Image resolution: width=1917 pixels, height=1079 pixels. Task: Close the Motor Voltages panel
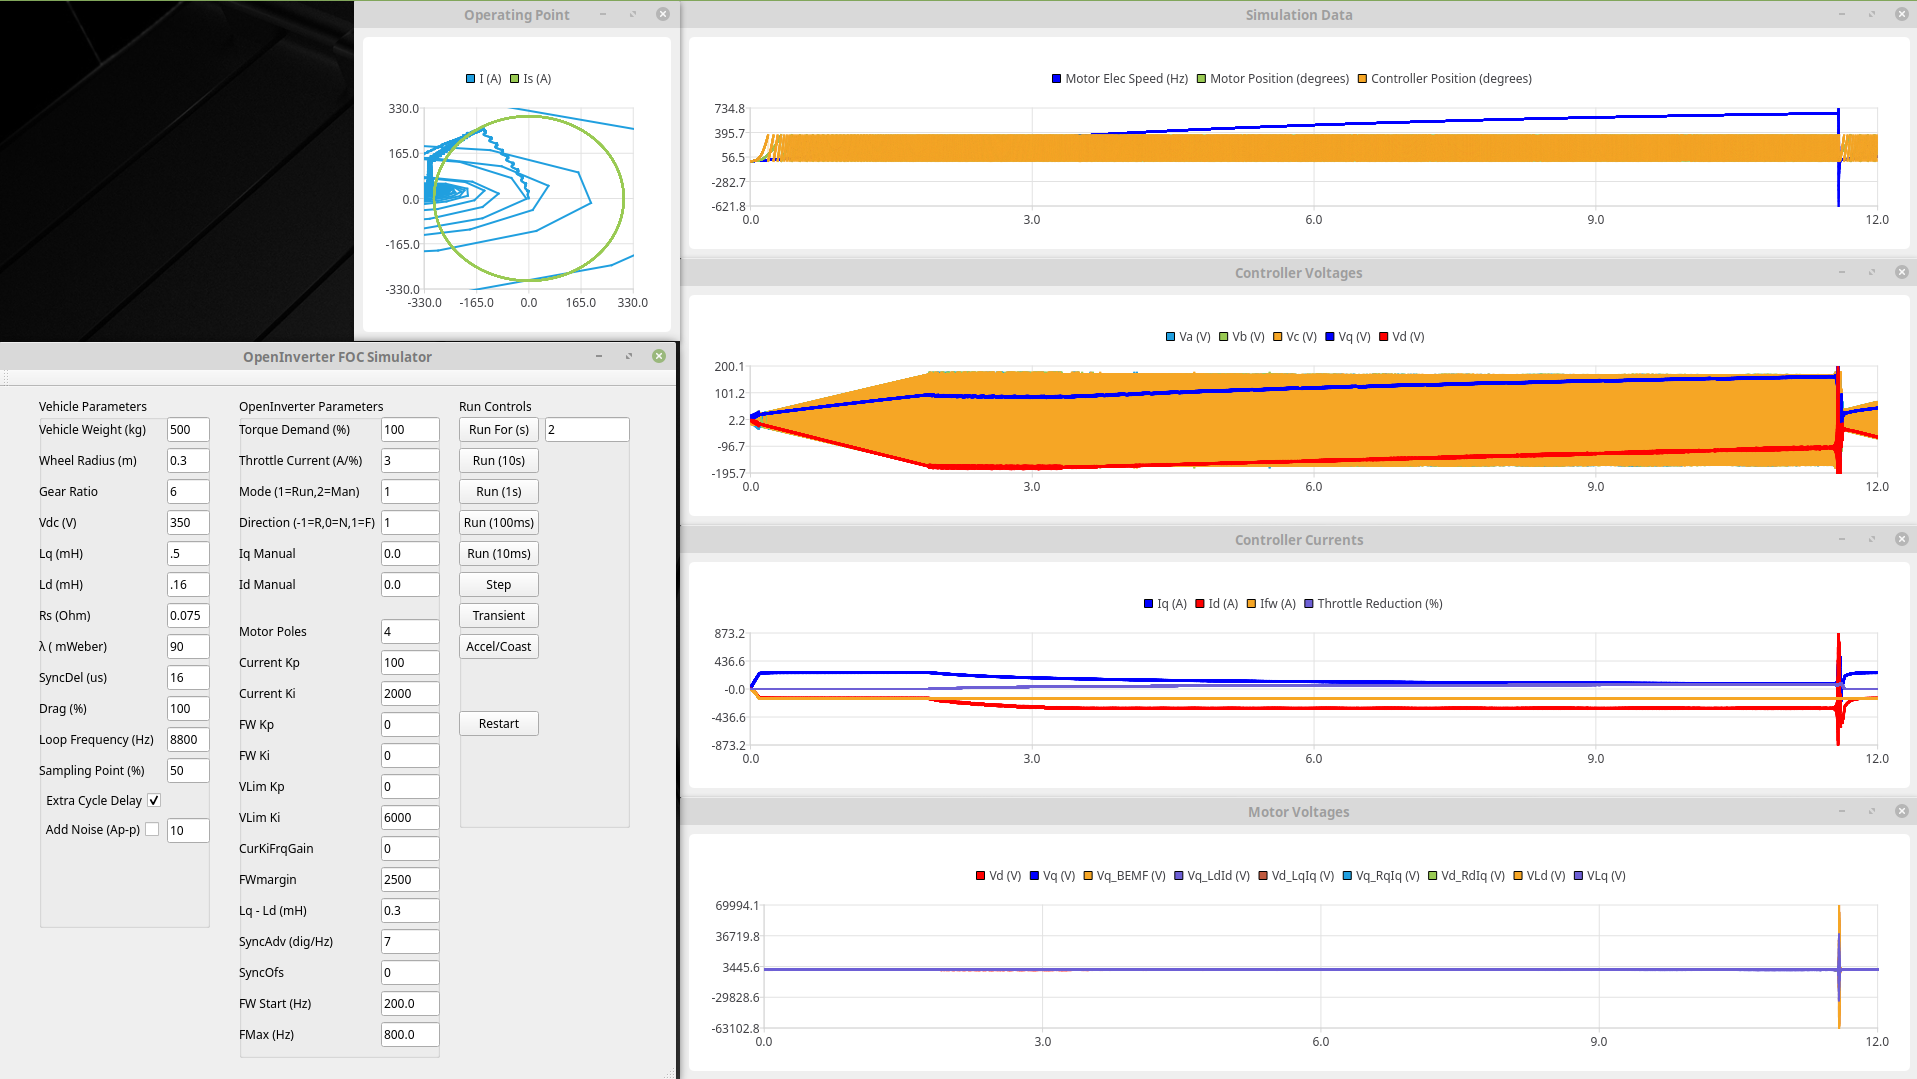(1901, 811)
